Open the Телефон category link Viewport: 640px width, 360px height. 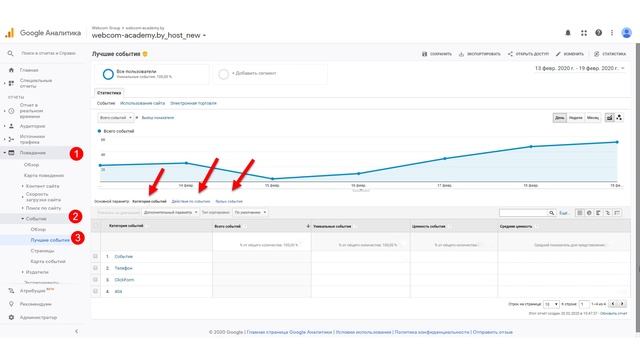[123, 268]
